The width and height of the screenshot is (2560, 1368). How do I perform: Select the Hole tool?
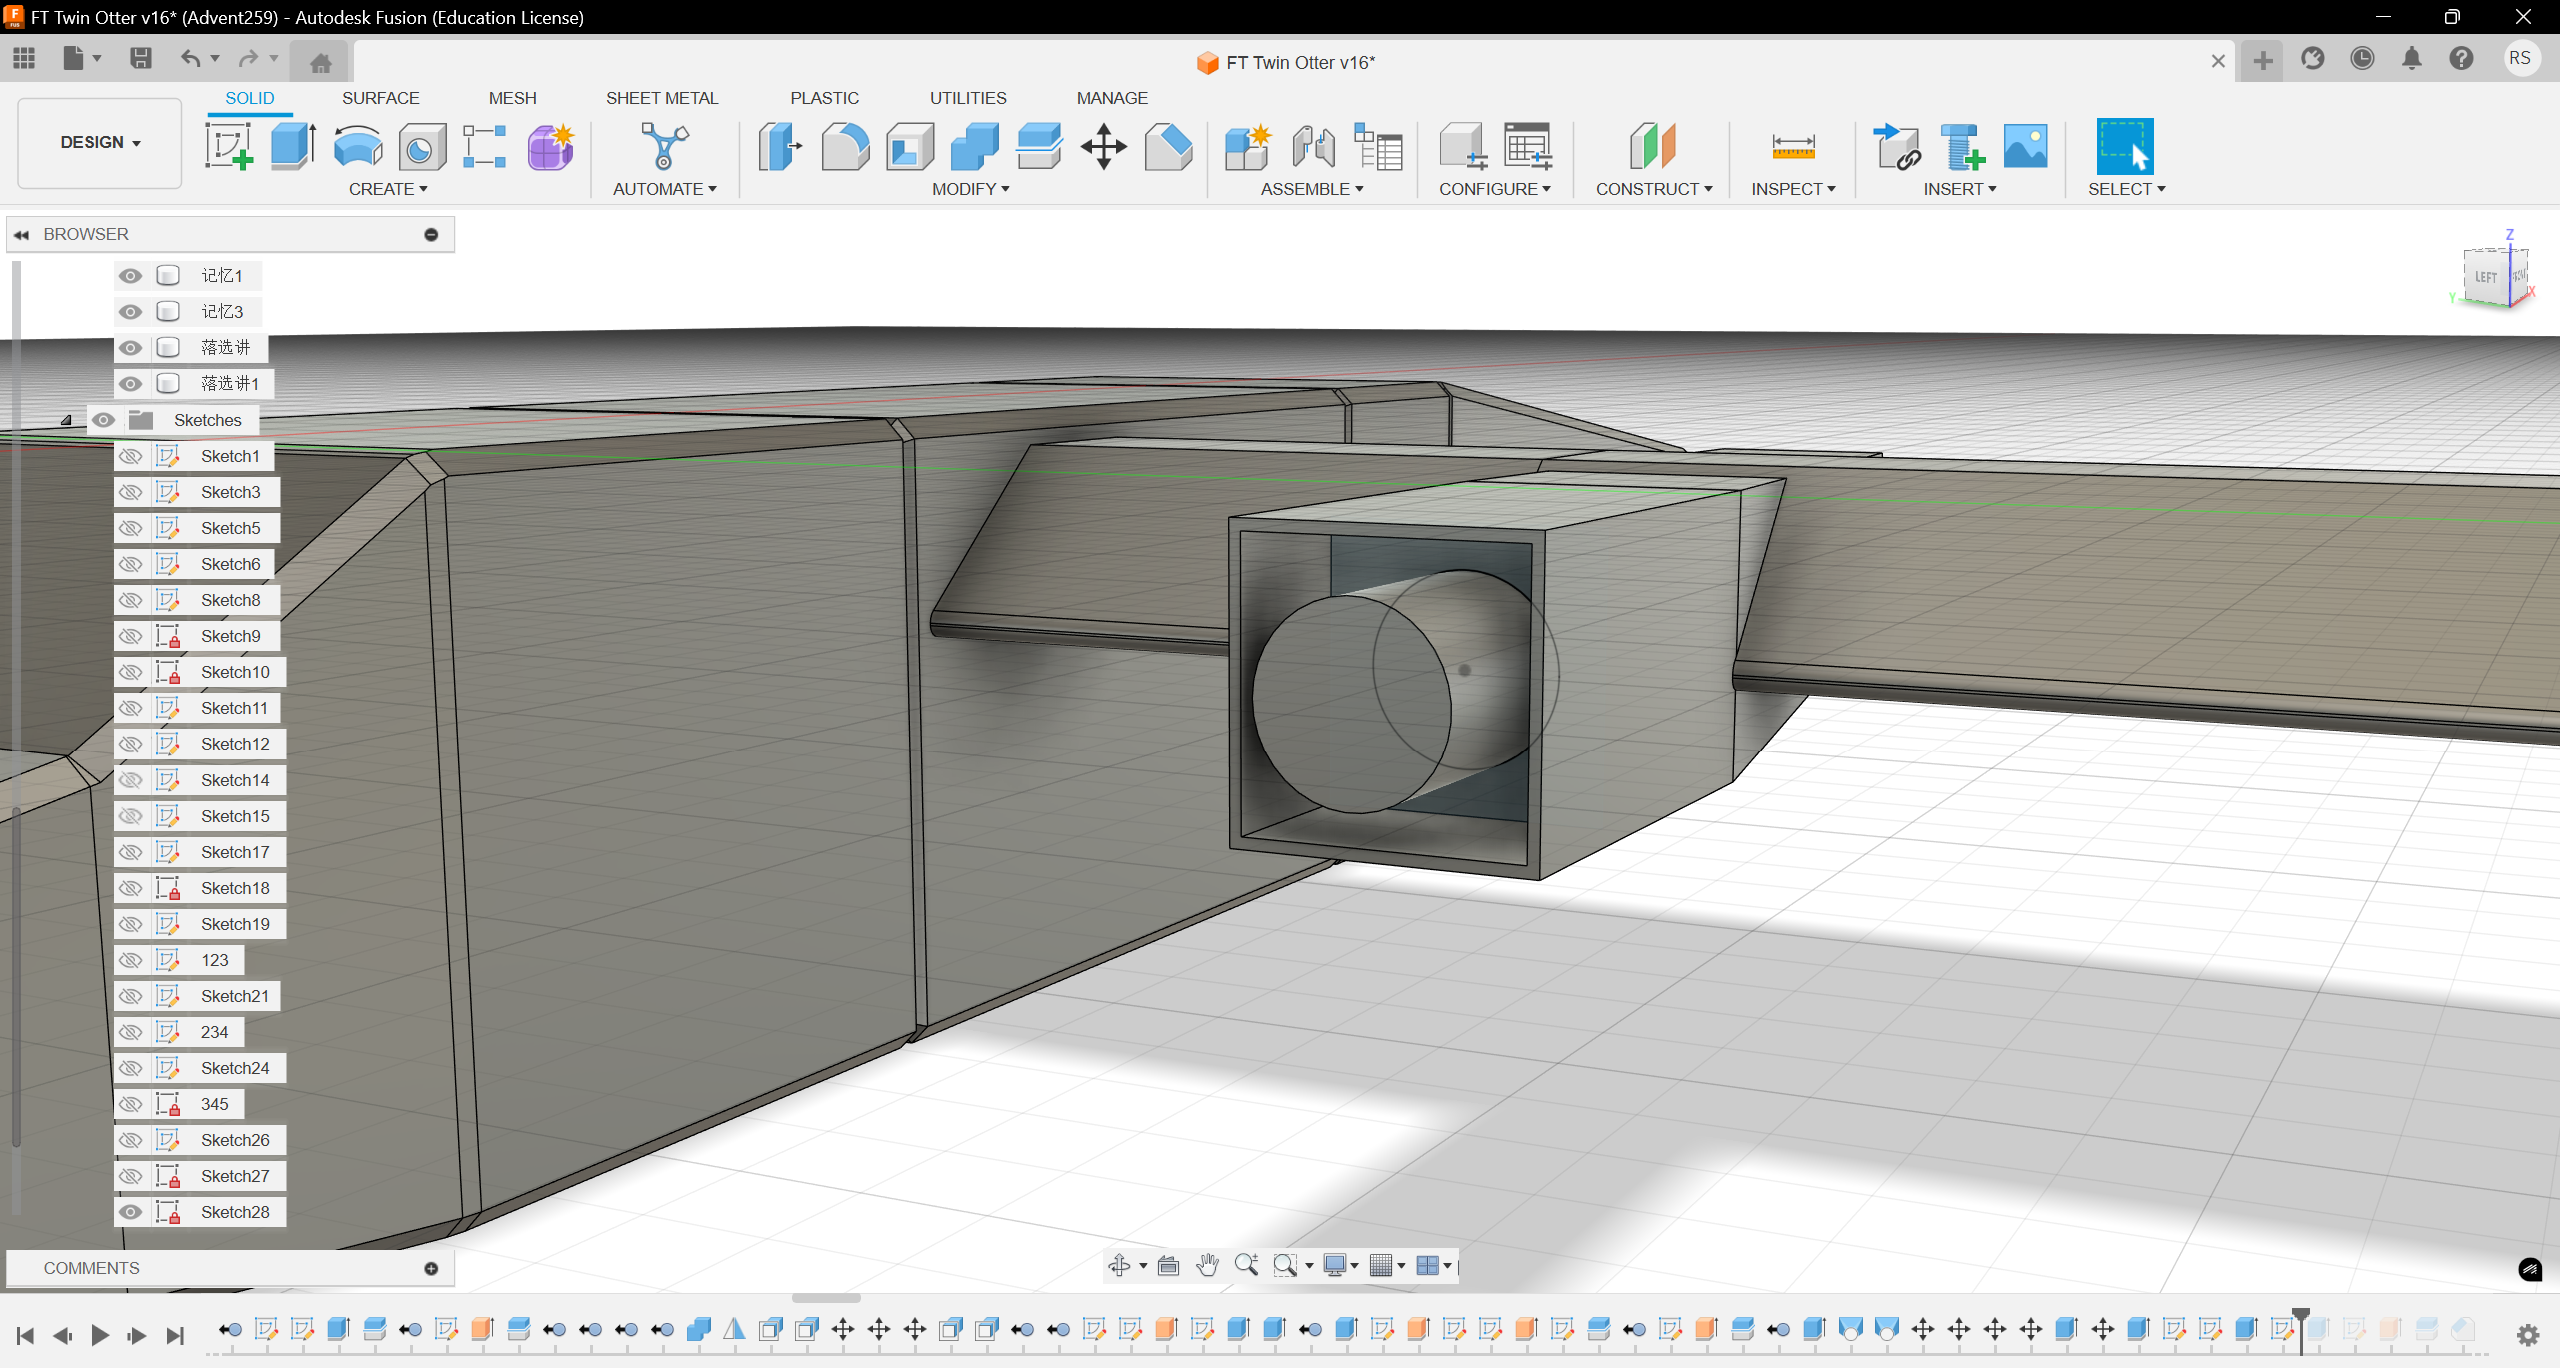[422, 146]
